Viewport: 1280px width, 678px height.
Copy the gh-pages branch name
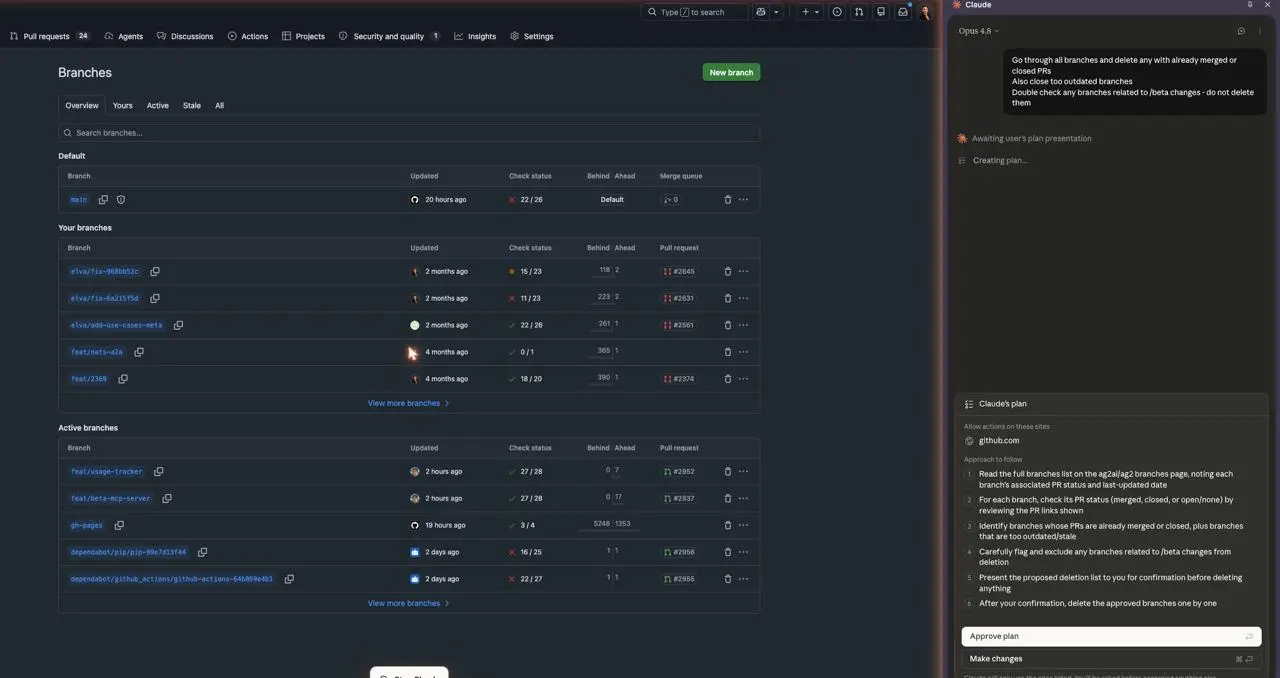point(119,525)
